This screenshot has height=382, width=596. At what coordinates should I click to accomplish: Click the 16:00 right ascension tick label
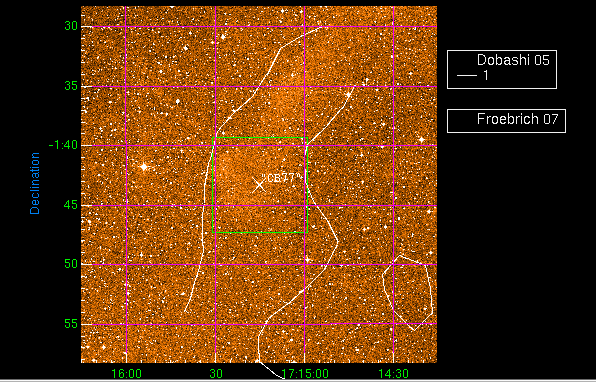coord(127,374)
